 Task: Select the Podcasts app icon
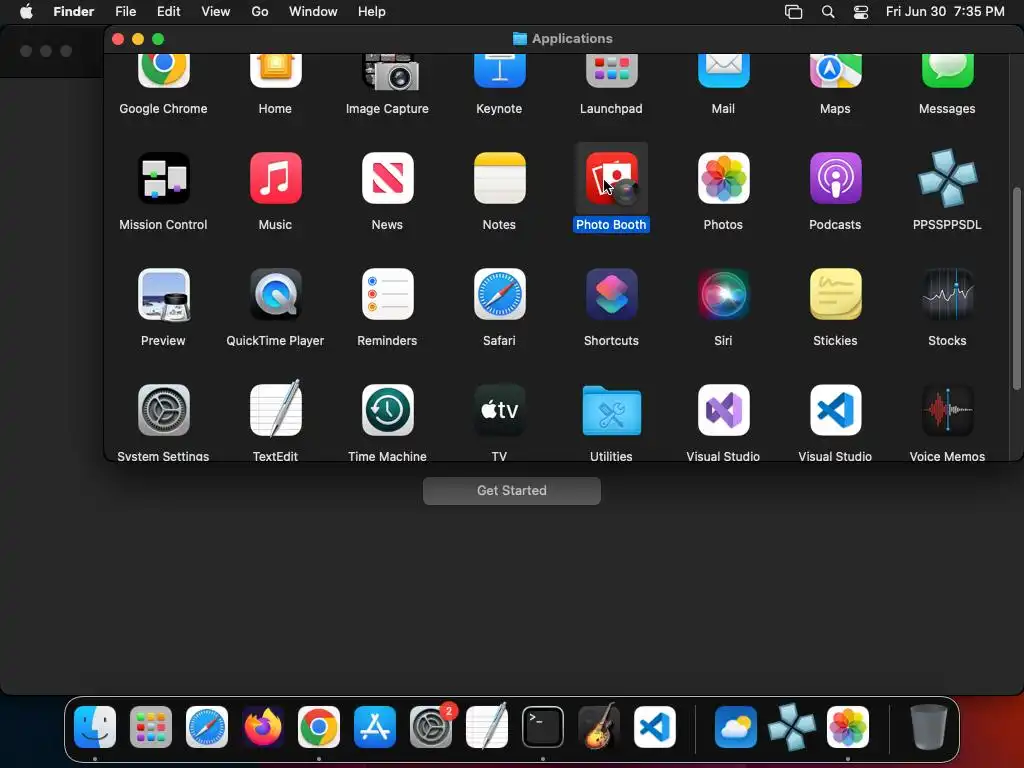point(835,178)
